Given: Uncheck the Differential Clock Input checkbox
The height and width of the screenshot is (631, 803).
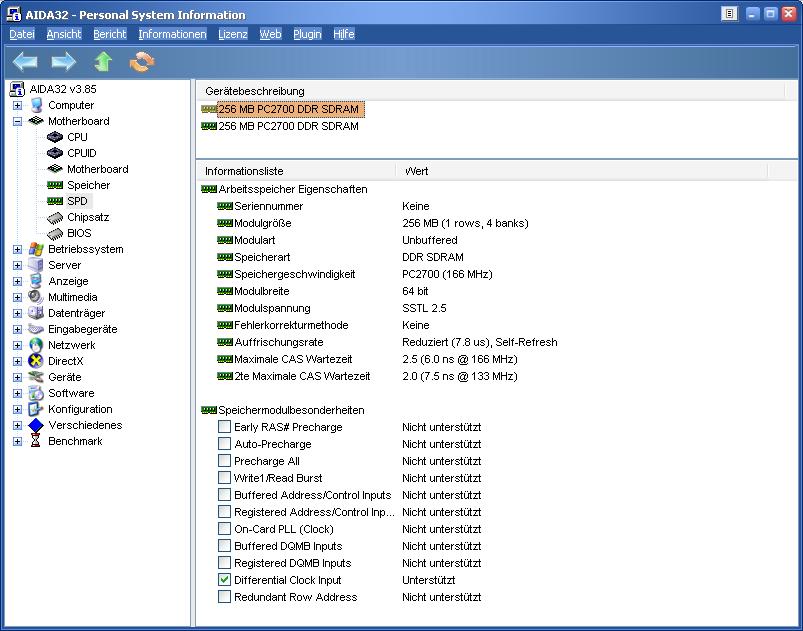Looking at the screenshot, I should tap(224, 580).
